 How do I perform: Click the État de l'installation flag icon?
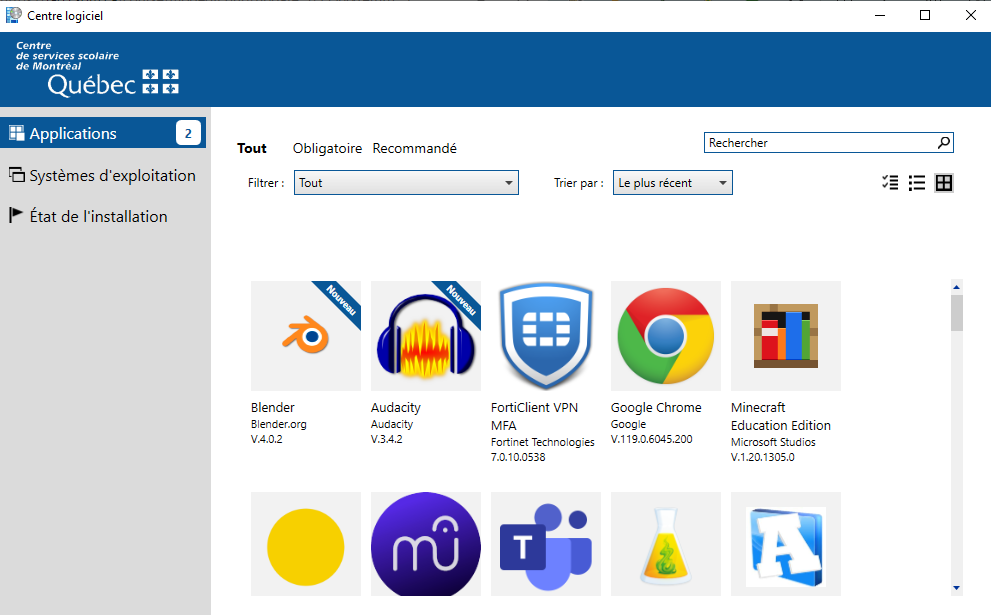(x=16, y=215)
